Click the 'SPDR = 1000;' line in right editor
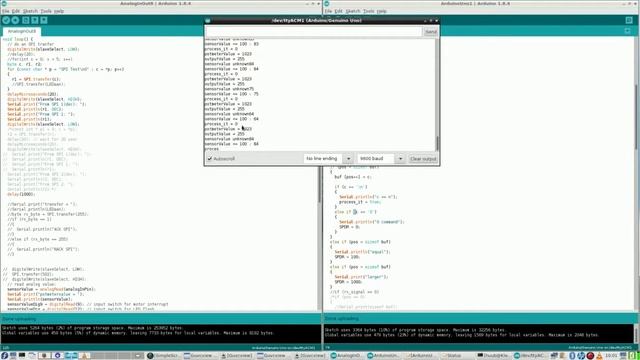This screenshot has width=640, height=360. (349, 282)
